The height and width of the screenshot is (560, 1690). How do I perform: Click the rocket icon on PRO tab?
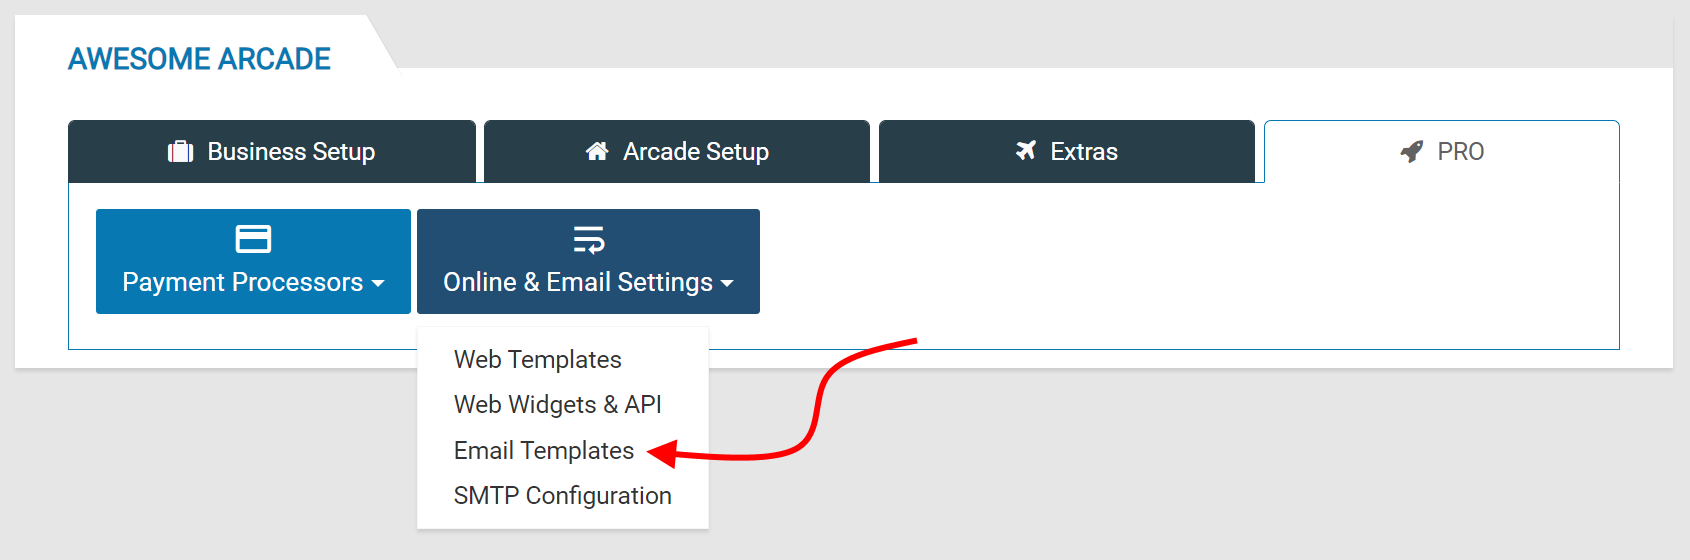(x=1412, y=151)
